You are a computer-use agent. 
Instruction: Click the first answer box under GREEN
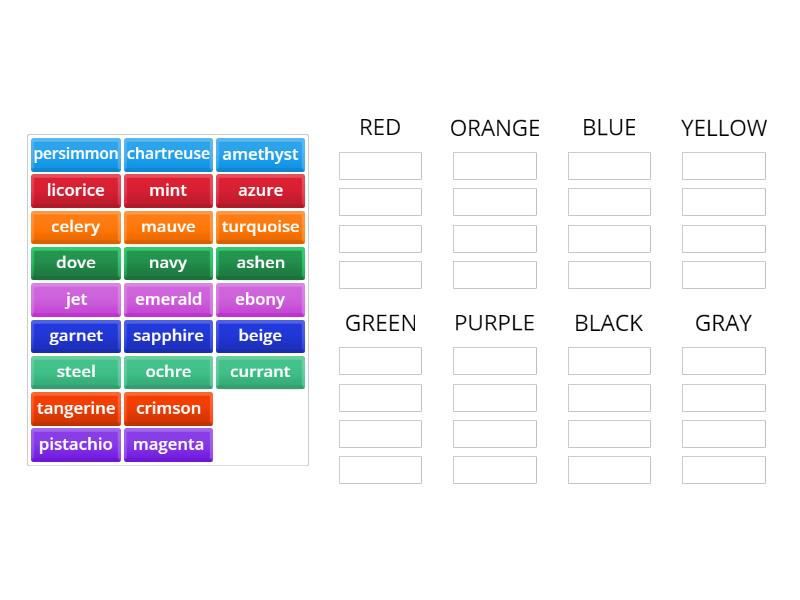380,361
